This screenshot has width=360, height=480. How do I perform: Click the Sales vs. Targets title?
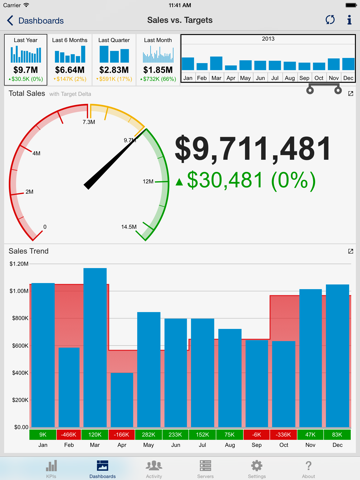pos(180,20)
